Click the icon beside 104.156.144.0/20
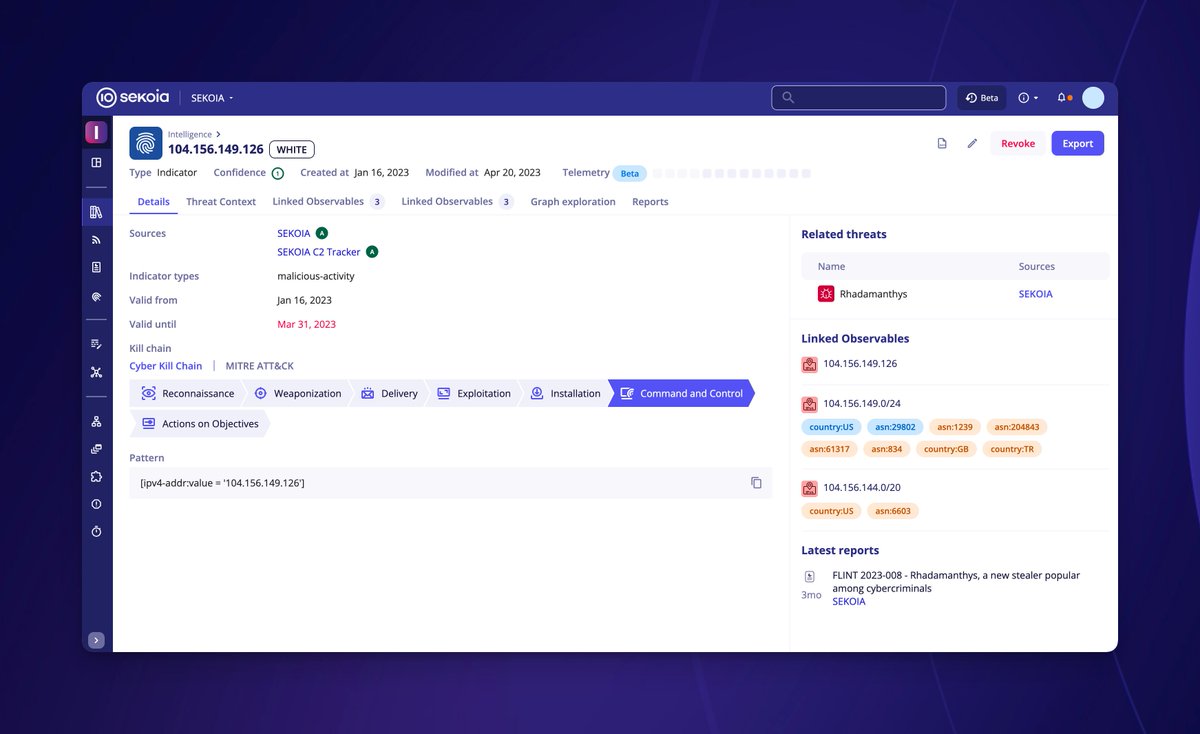The image size is (1200, 734). tap(810, 488)
